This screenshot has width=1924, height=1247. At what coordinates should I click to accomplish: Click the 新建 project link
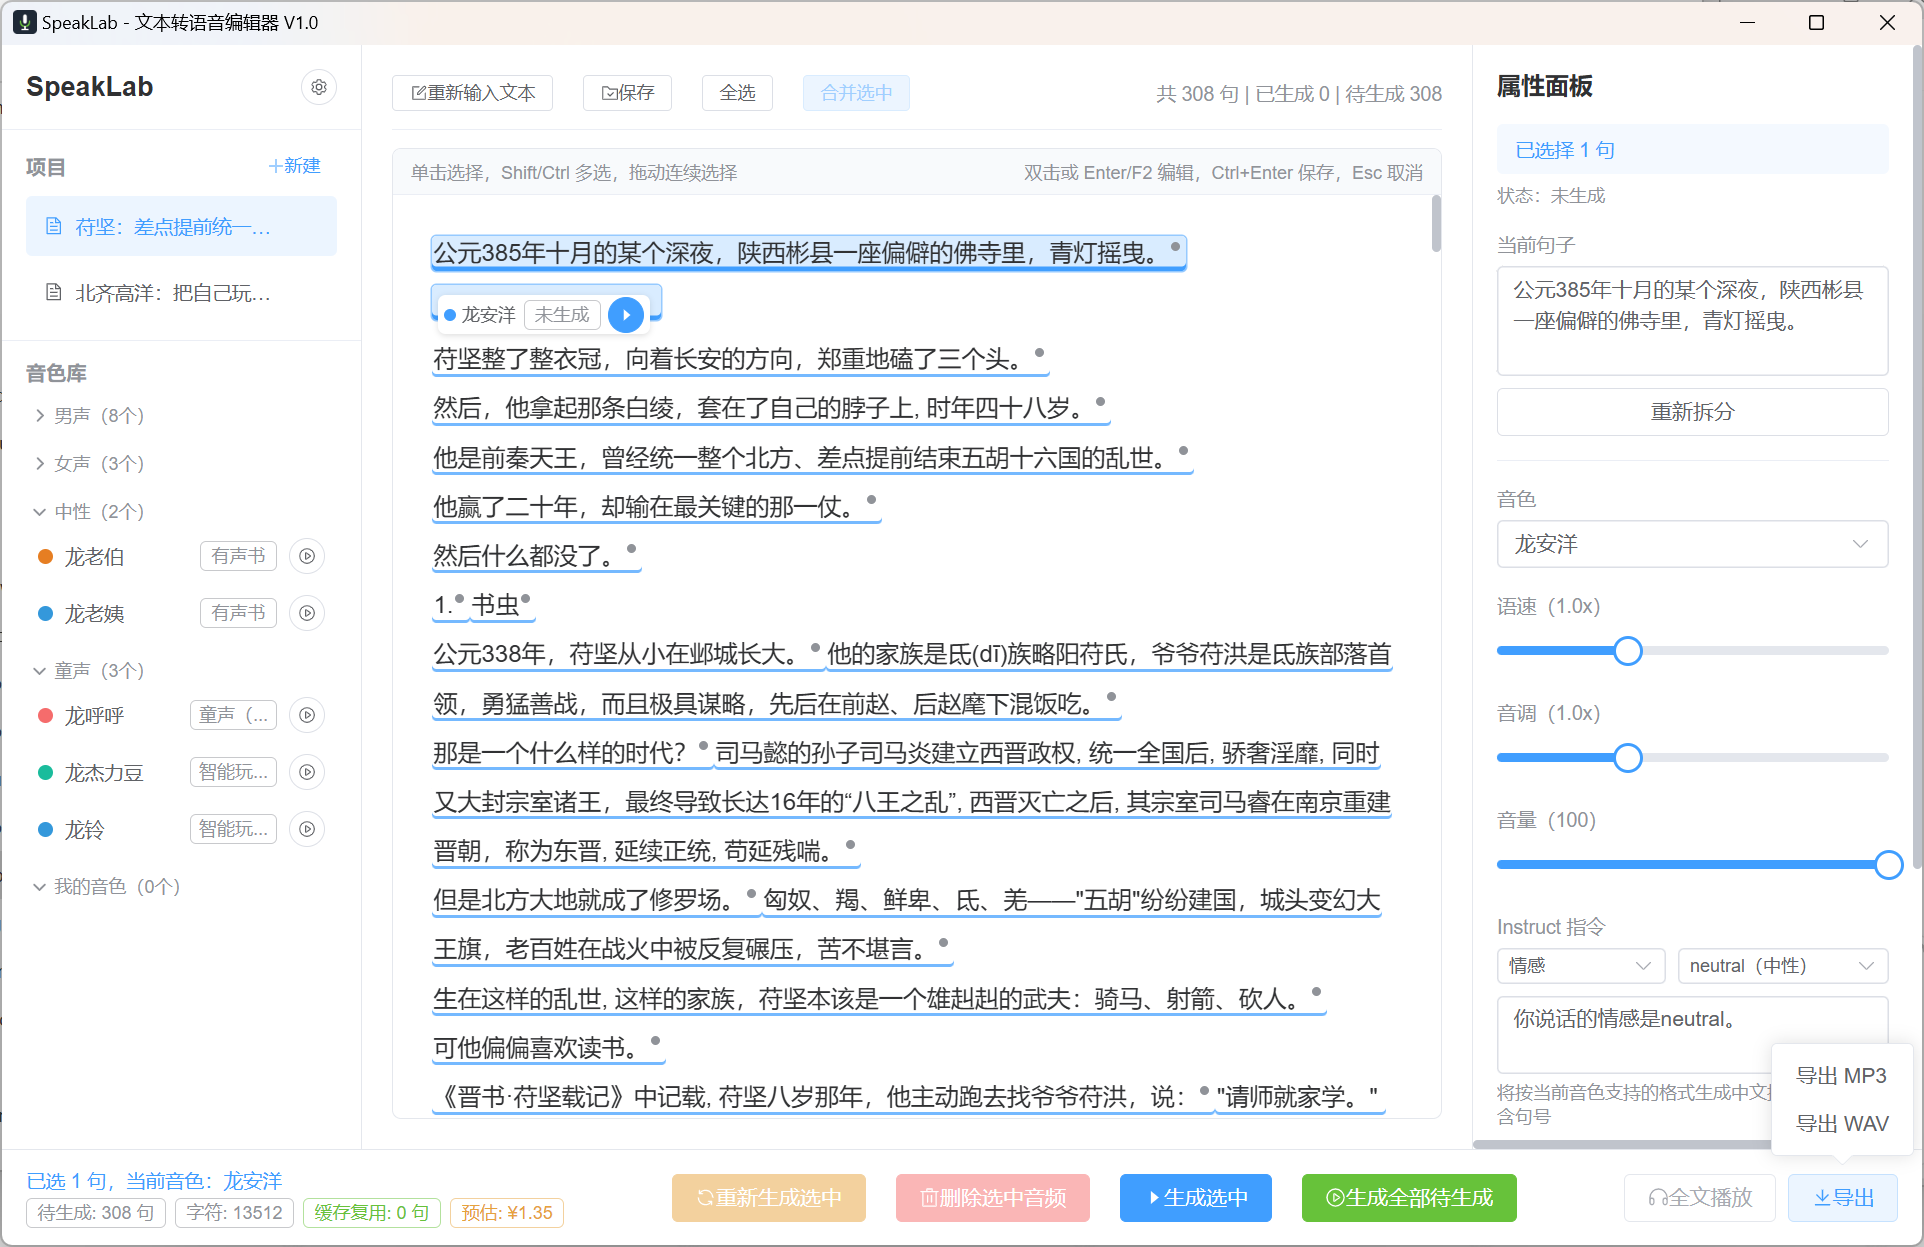295,166
